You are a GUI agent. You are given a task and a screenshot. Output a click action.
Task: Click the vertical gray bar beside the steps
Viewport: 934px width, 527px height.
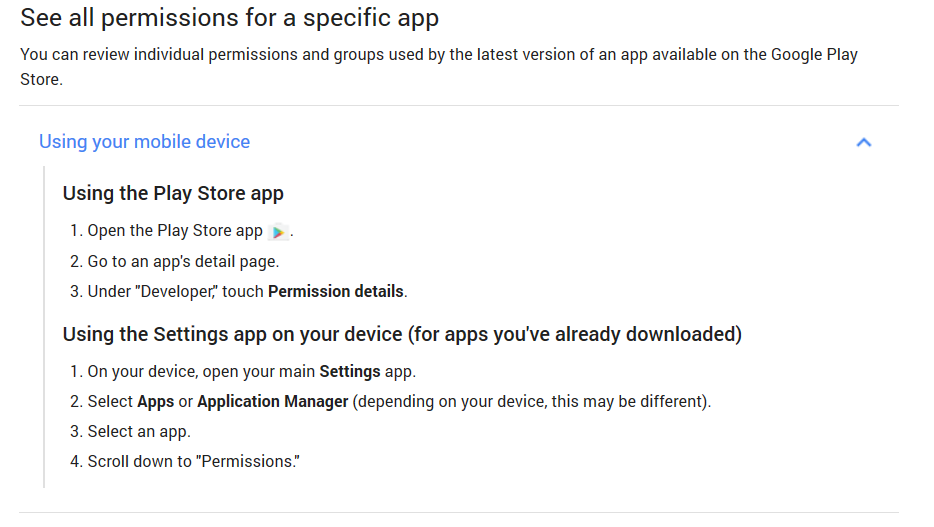(x=44, y=327)
